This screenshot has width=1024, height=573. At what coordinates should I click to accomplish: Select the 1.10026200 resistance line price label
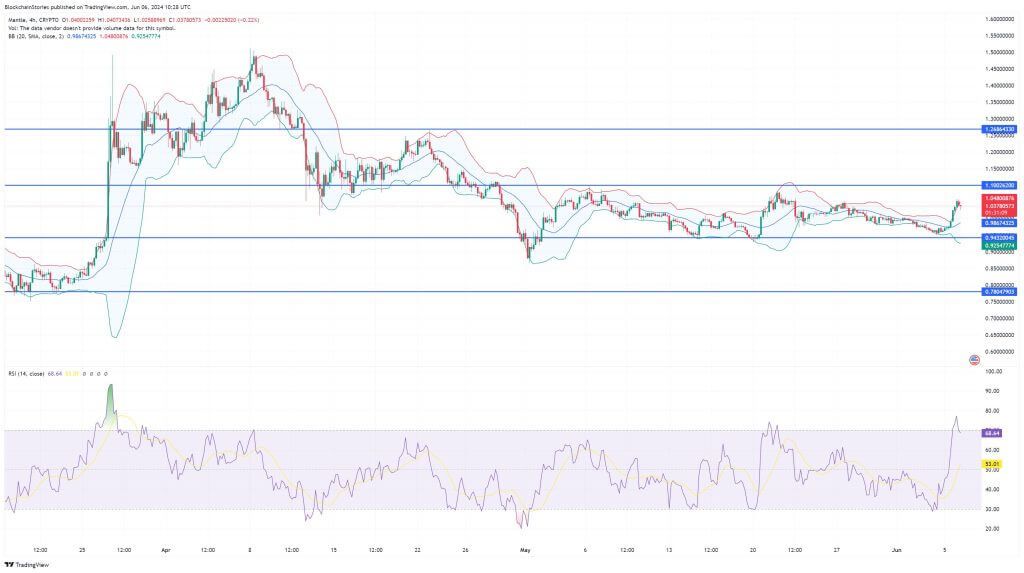click(x=999, y=186)
